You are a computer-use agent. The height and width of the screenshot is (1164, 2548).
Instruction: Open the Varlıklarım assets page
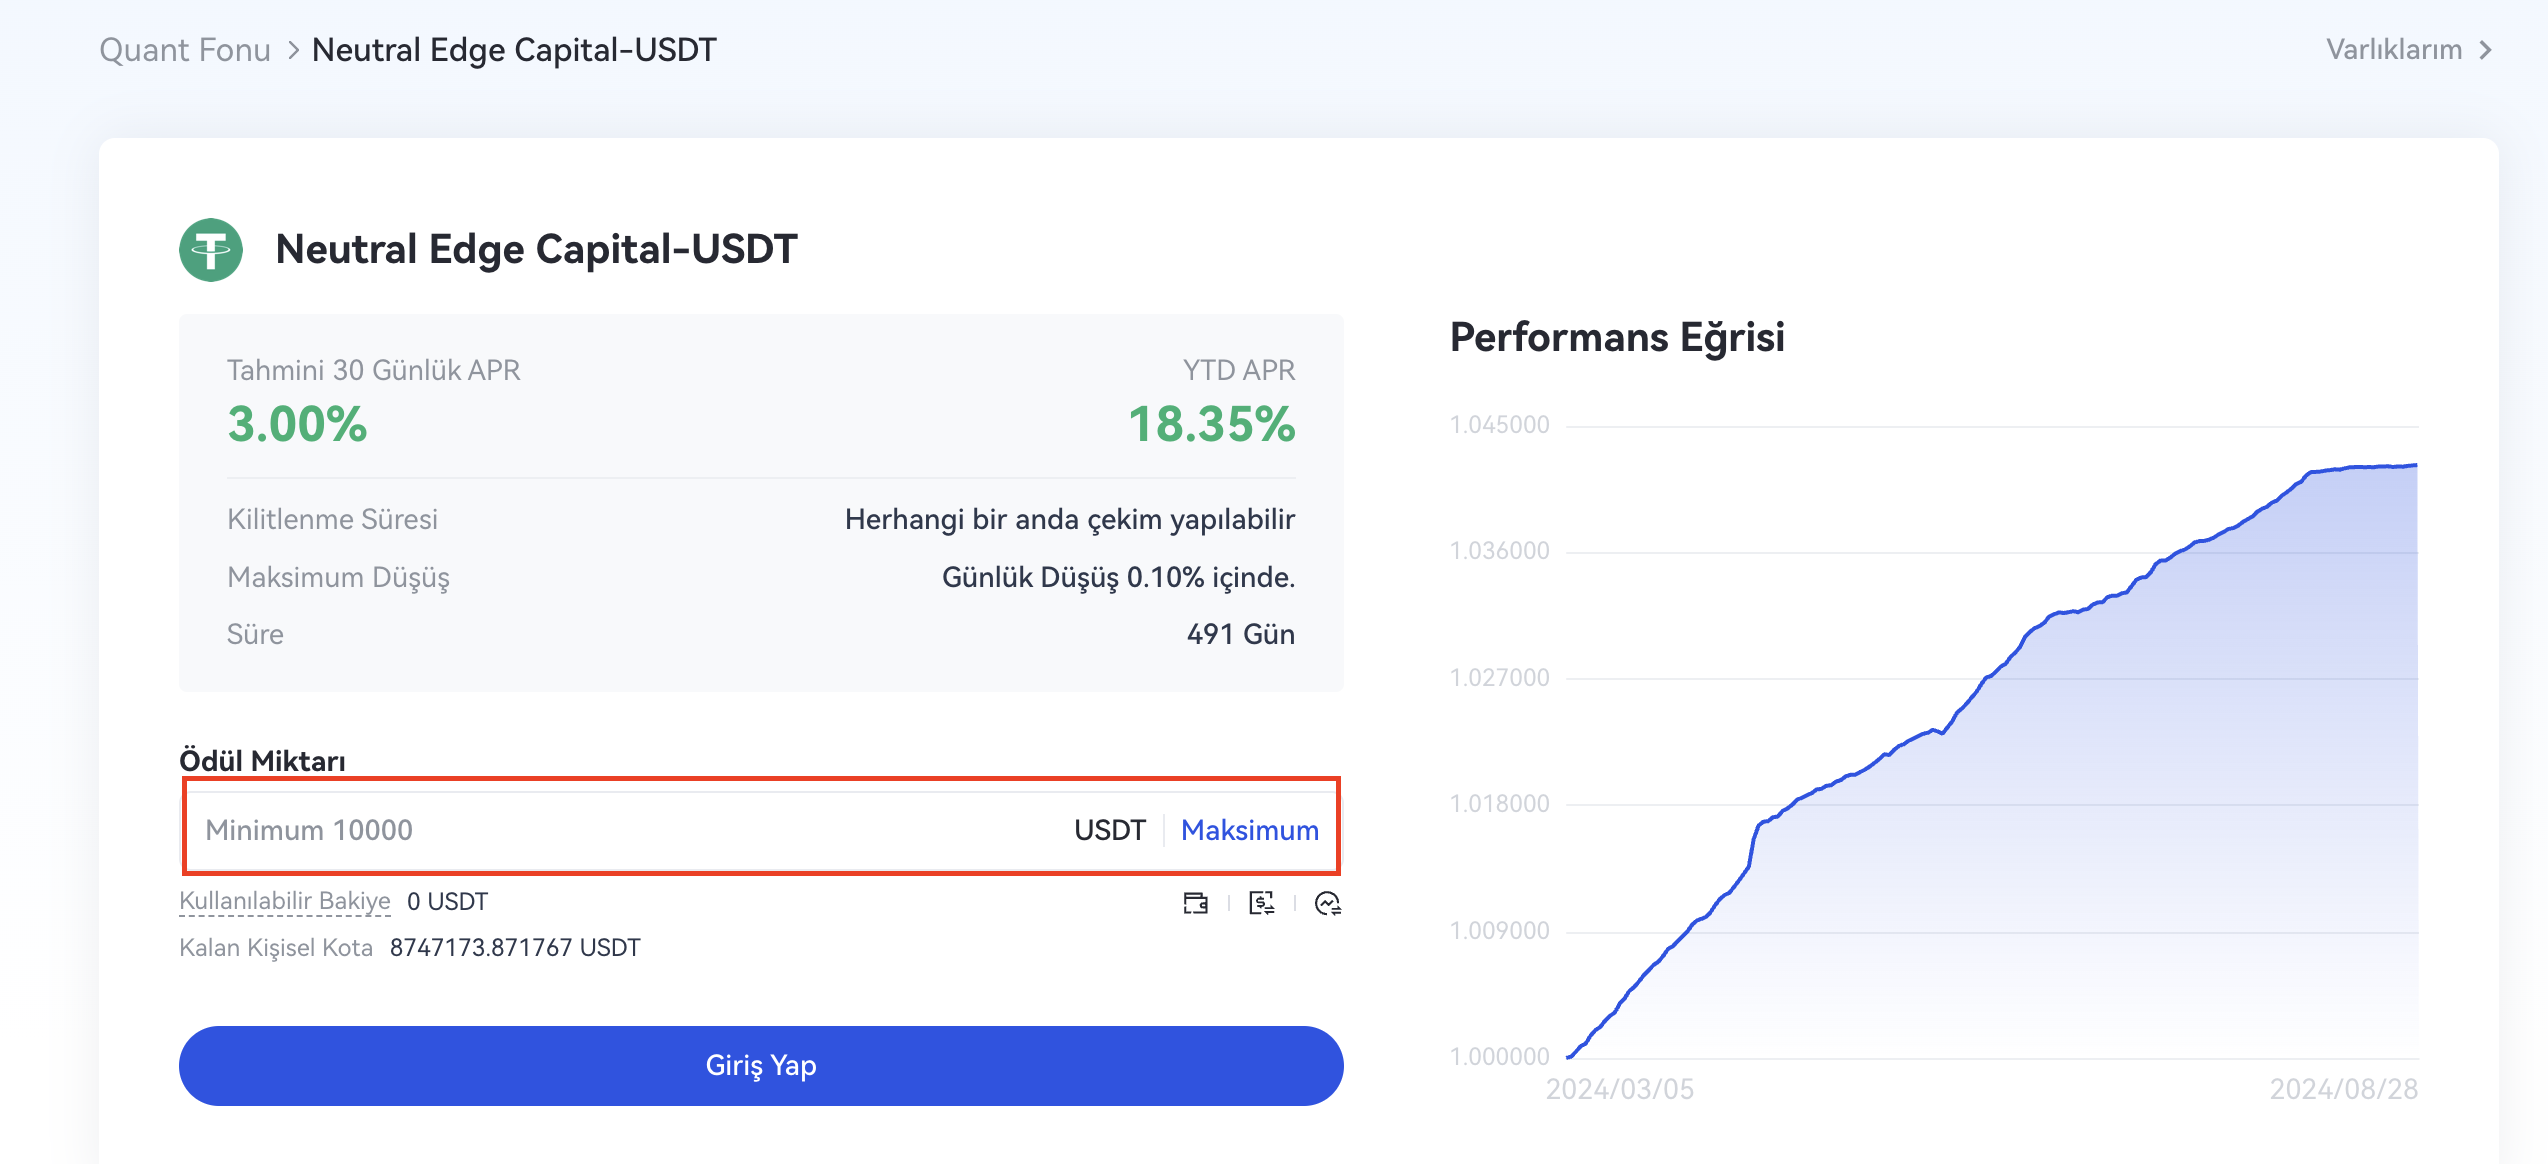coord(2393,50)
